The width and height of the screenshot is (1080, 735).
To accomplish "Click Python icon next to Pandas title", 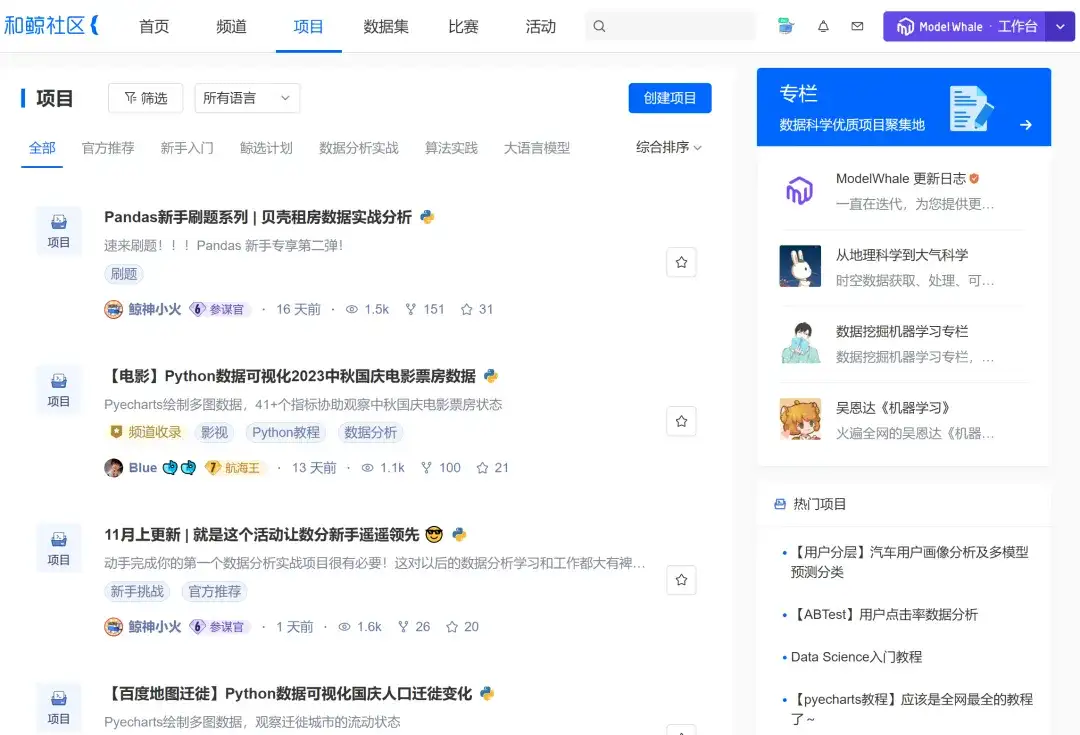I will pos(427,217).
